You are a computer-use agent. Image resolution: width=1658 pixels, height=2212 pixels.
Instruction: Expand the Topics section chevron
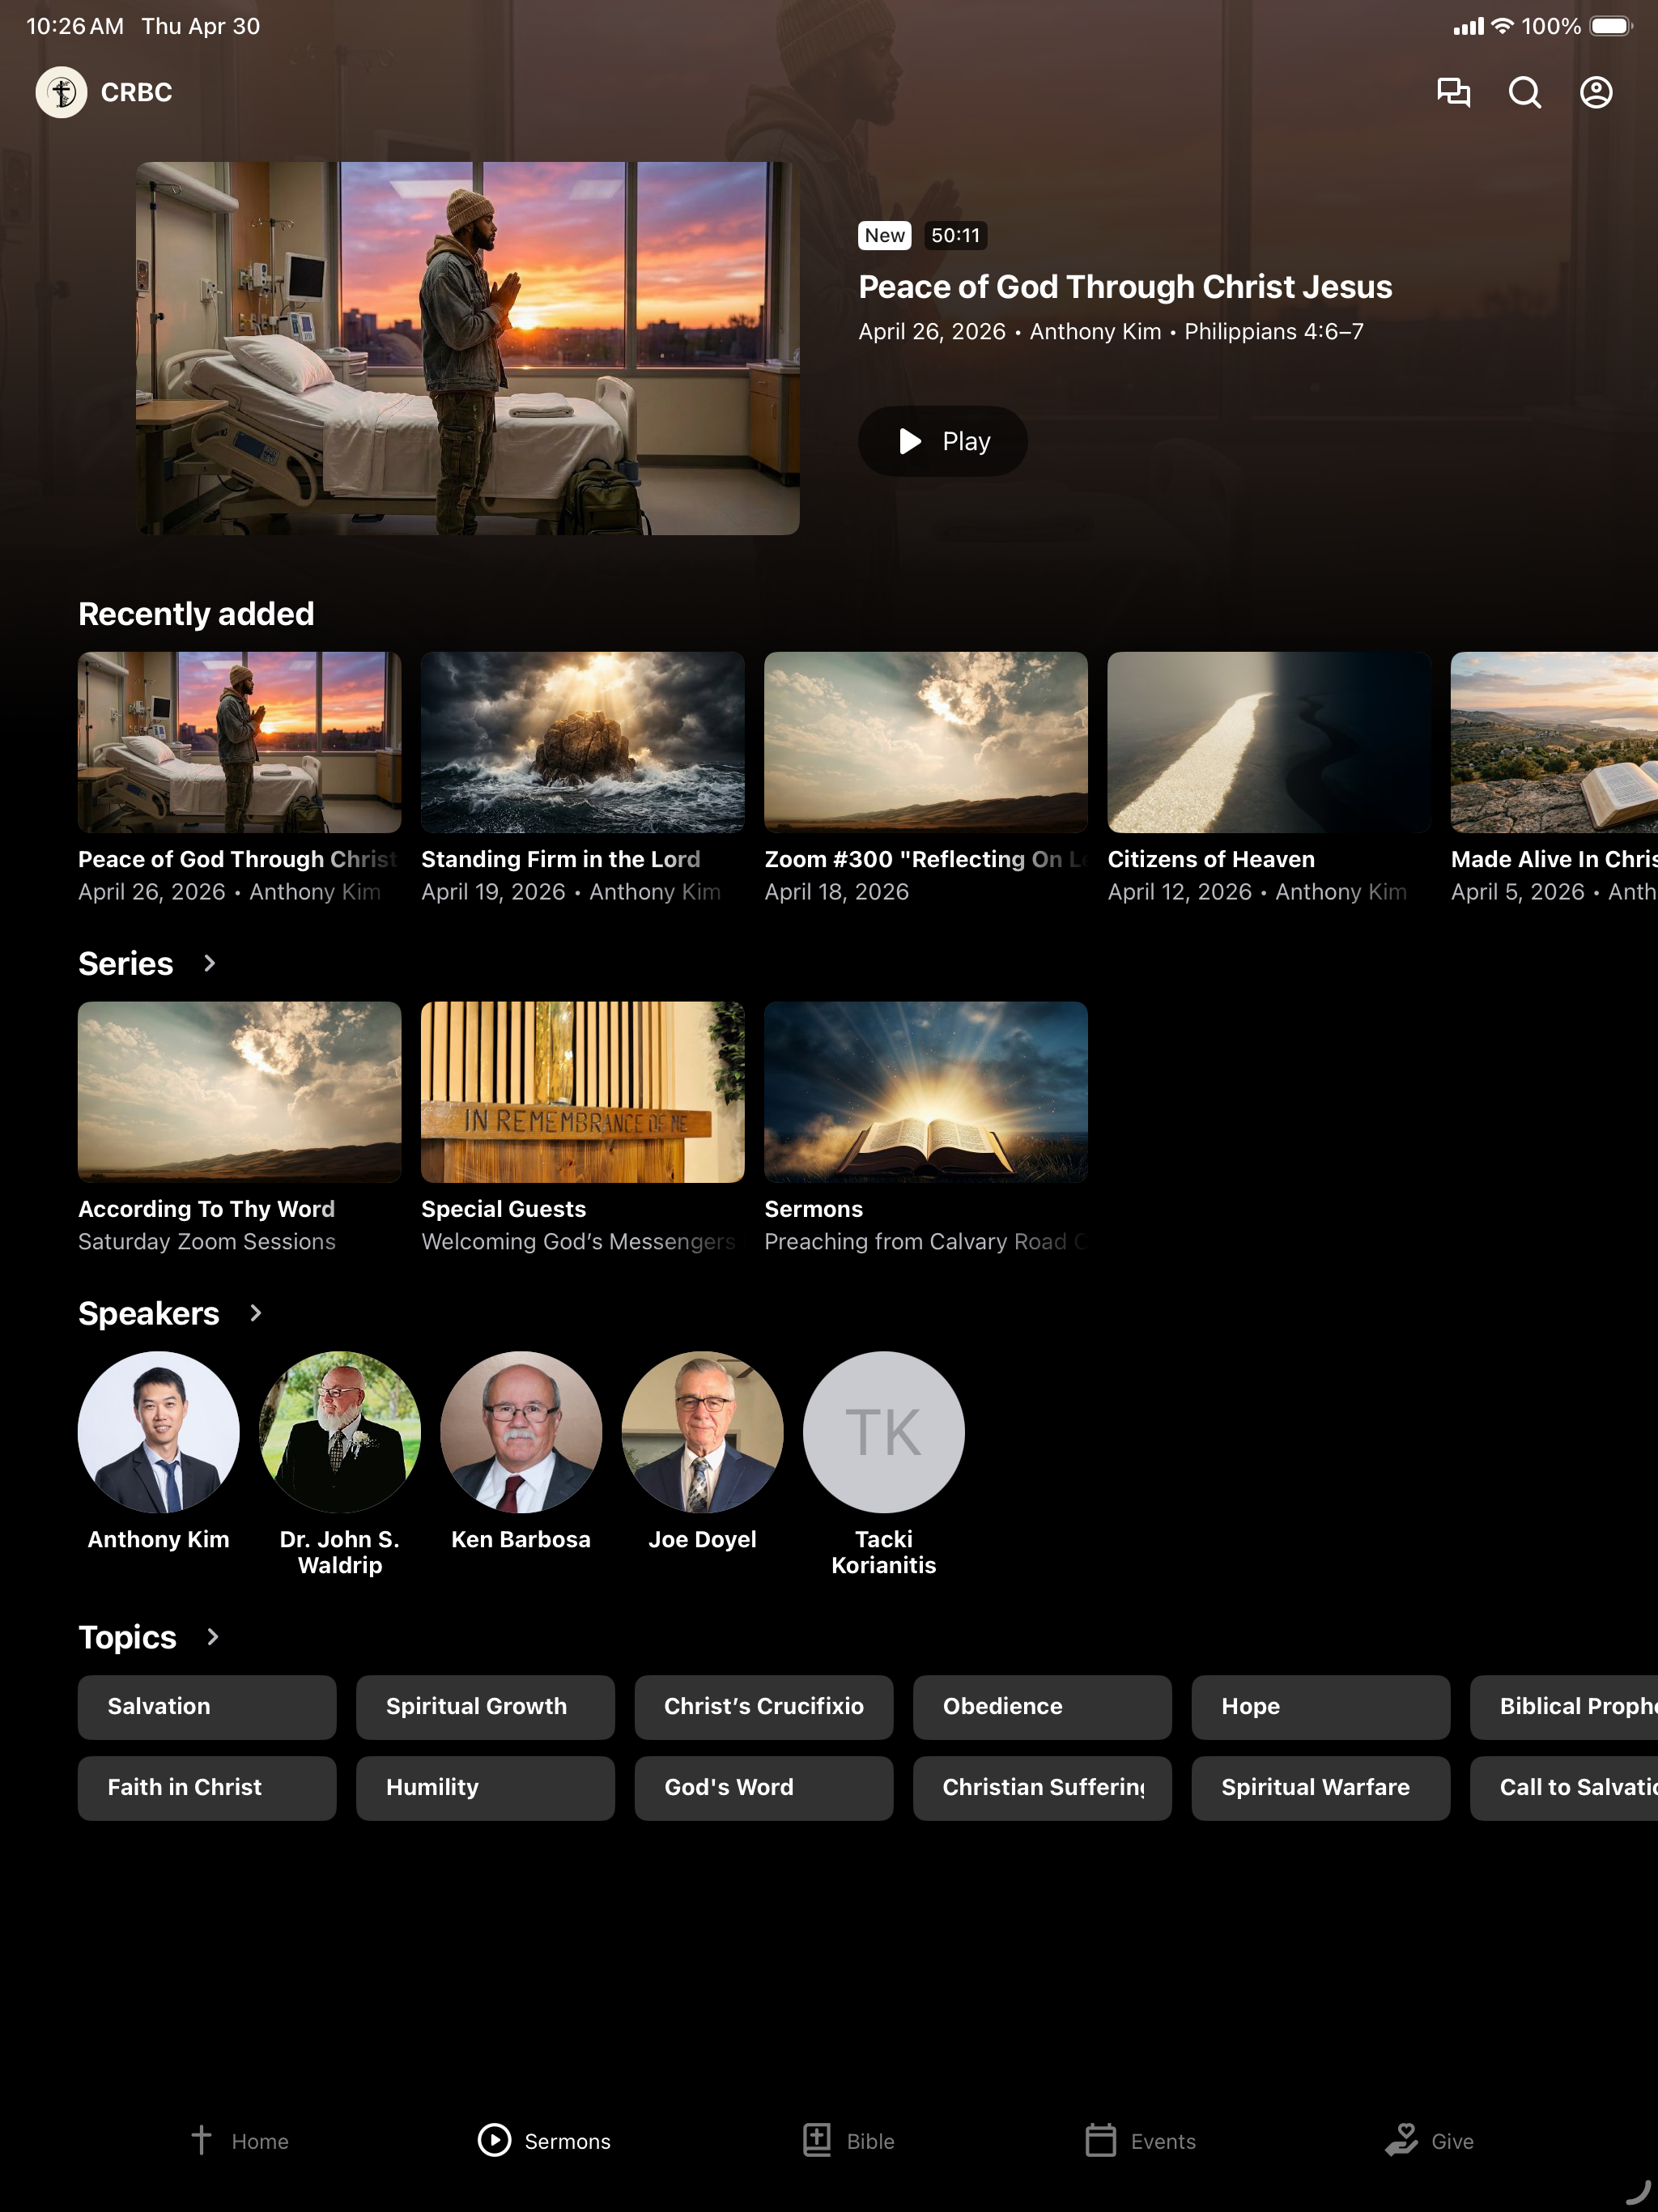(212, 1637)
